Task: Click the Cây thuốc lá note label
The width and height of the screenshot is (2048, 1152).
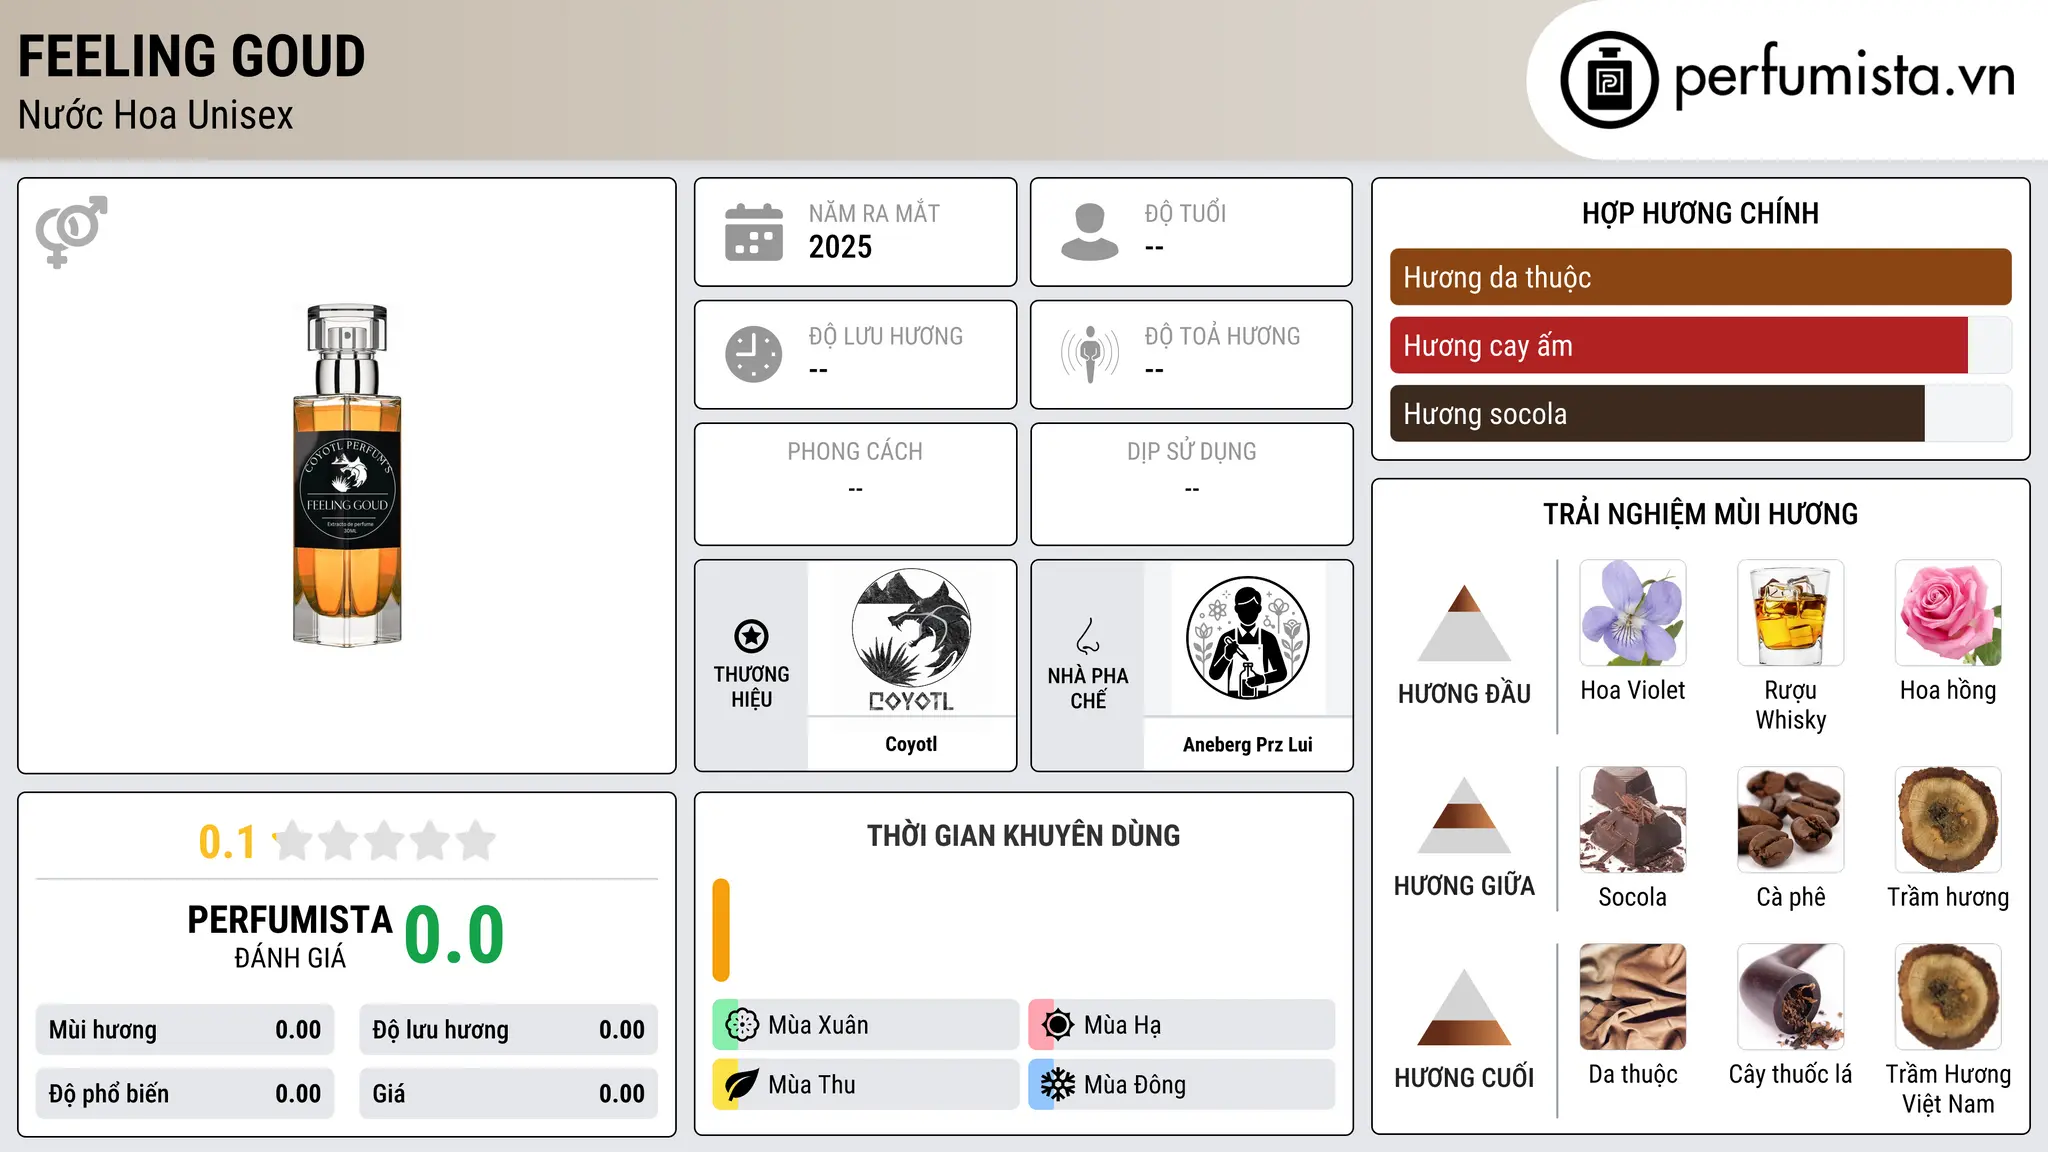Action: tap(1791, 1074)
